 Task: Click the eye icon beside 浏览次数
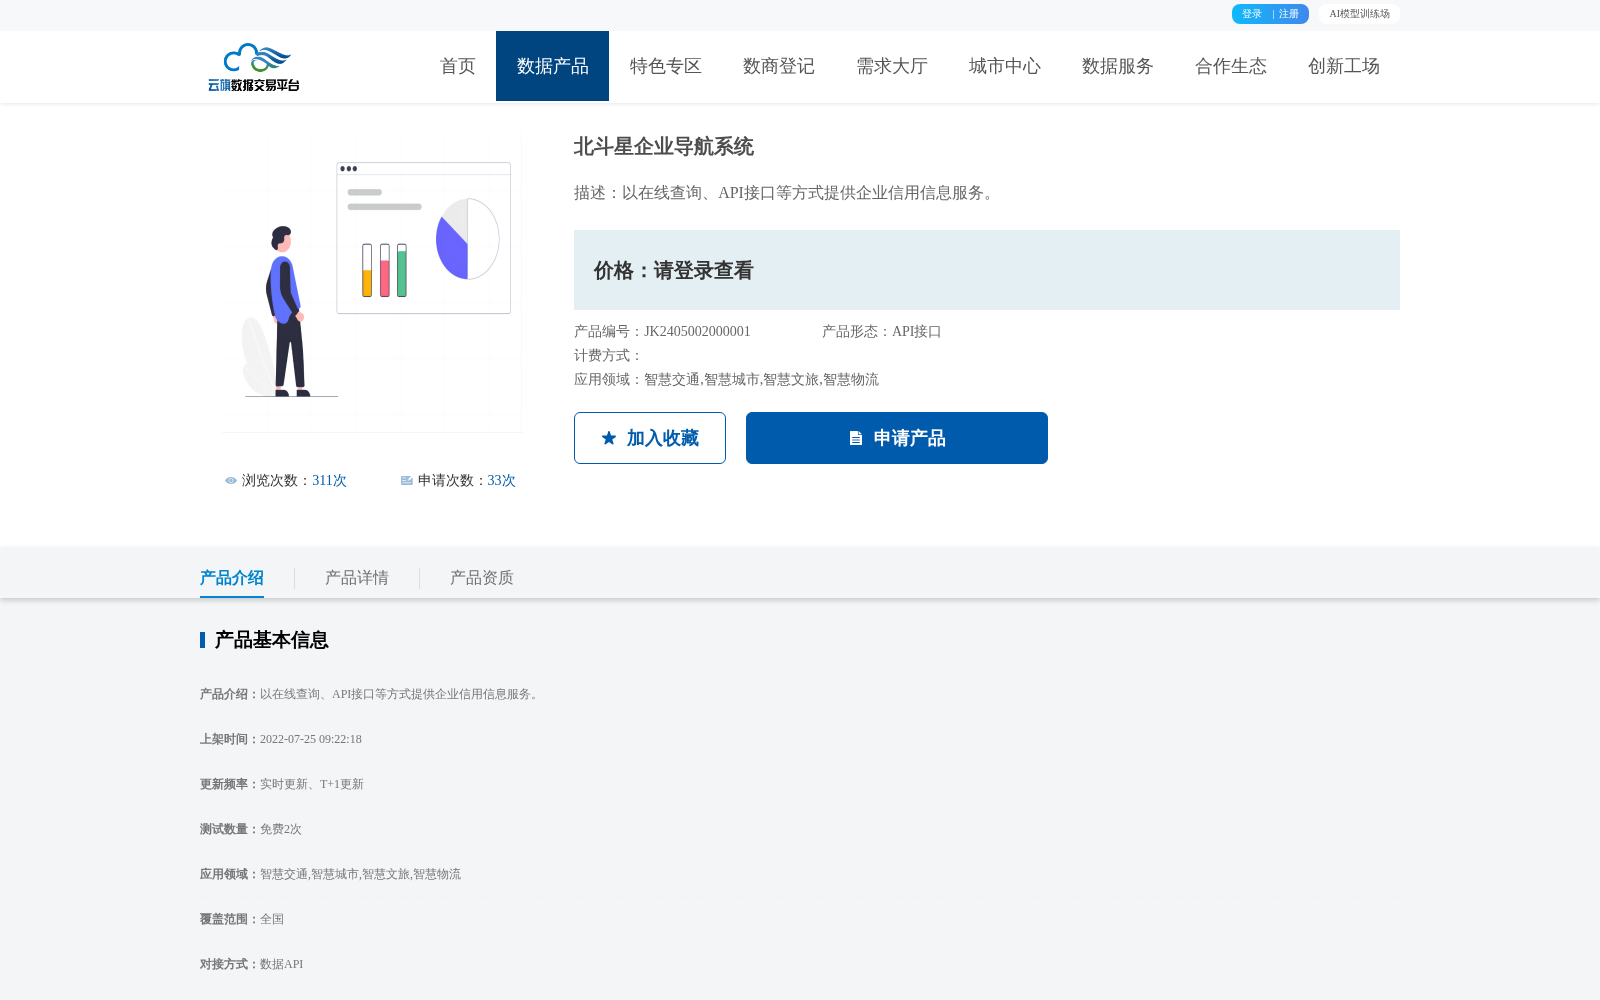pos(231,481)
